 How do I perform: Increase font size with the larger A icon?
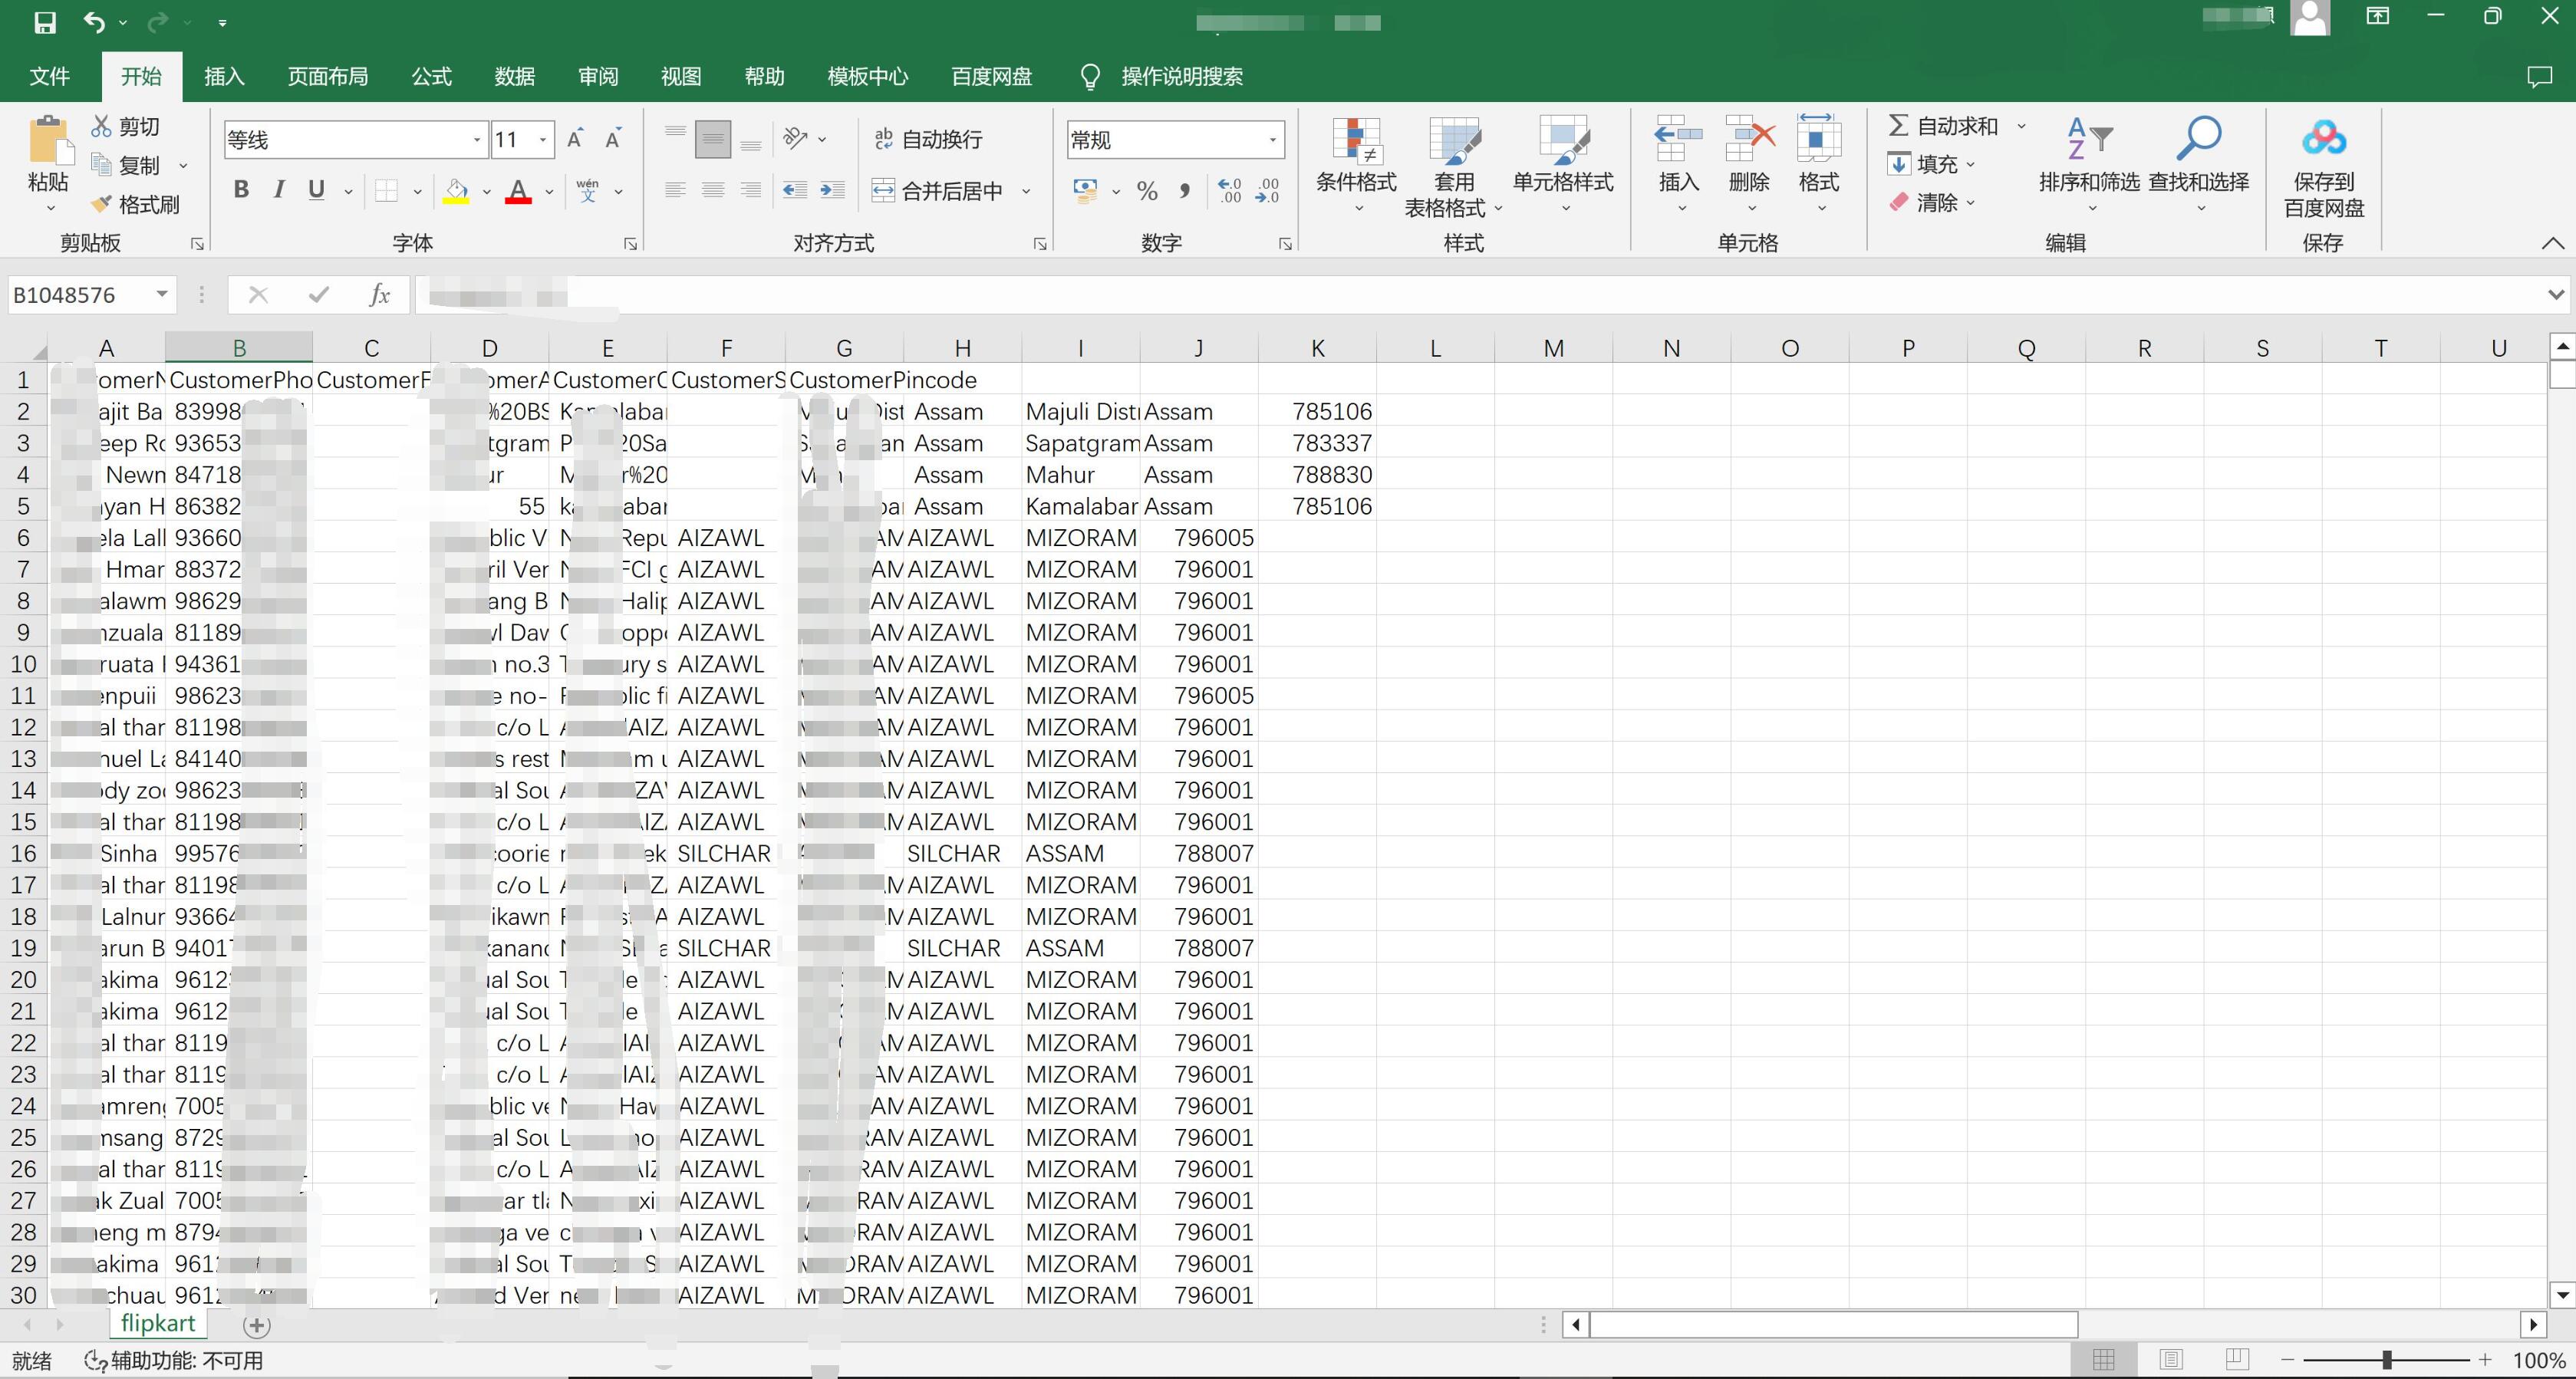(x=575, y=139)
